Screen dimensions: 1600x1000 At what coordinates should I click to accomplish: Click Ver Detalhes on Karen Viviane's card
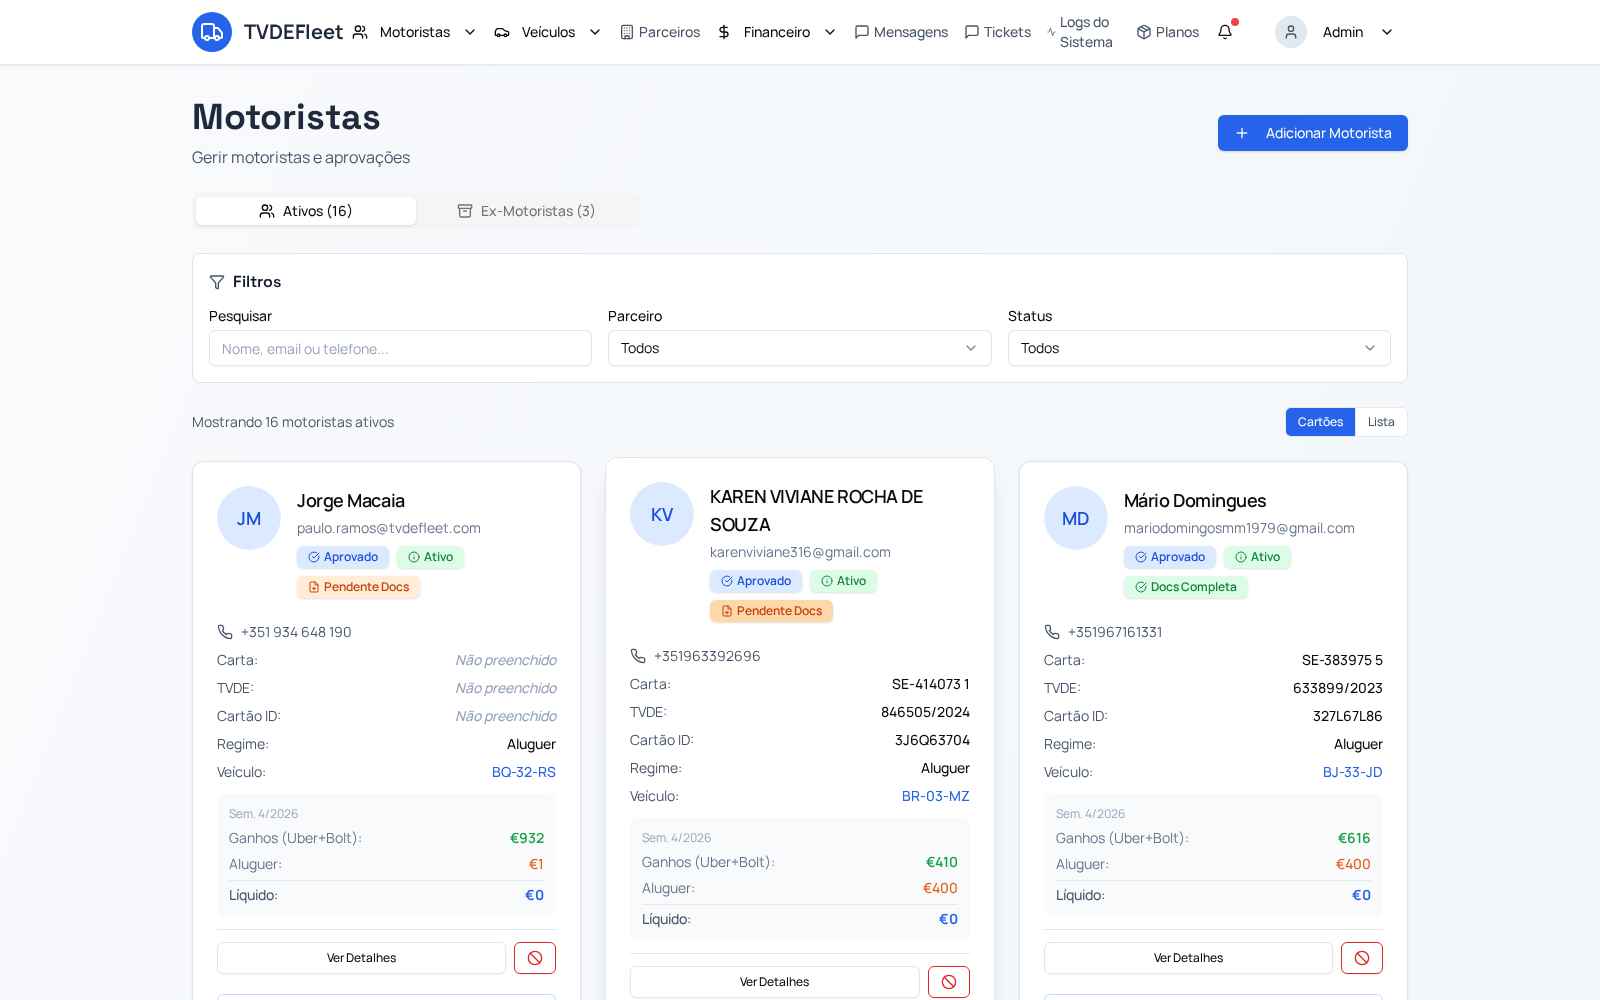click(775, 982)
